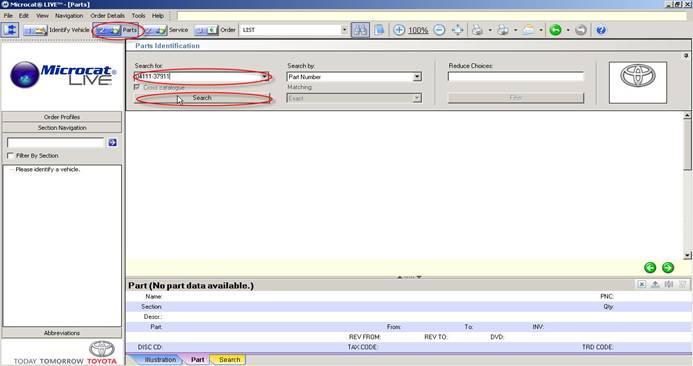Open the Order Details menu

pyautogui.click(x=107, y=15)
